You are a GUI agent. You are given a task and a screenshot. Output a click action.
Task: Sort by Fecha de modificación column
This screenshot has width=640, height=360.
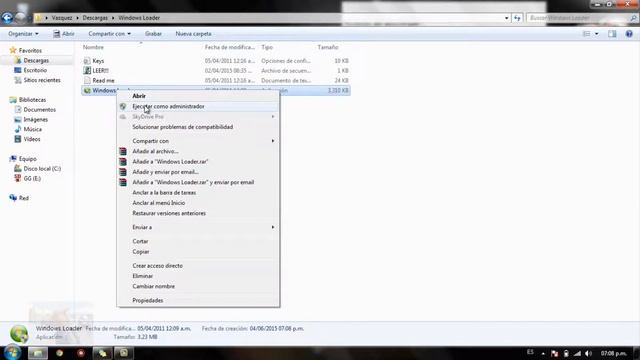(x=230, y=47)
